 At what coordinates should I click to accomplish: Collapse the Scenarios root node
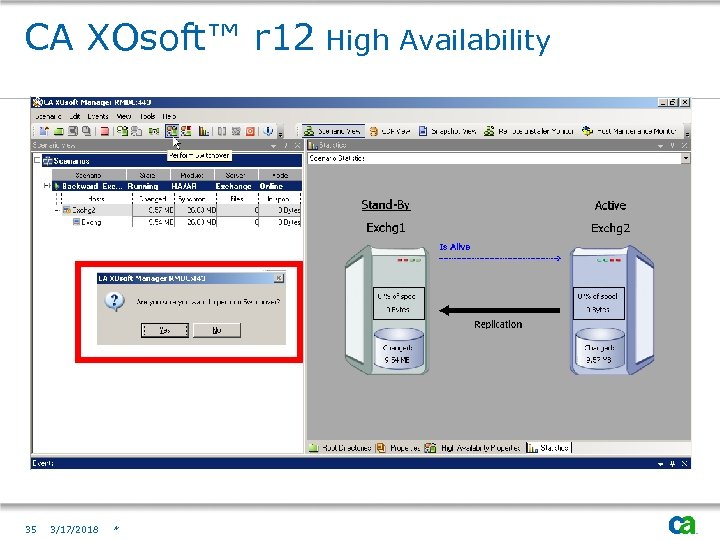[37, 160]
